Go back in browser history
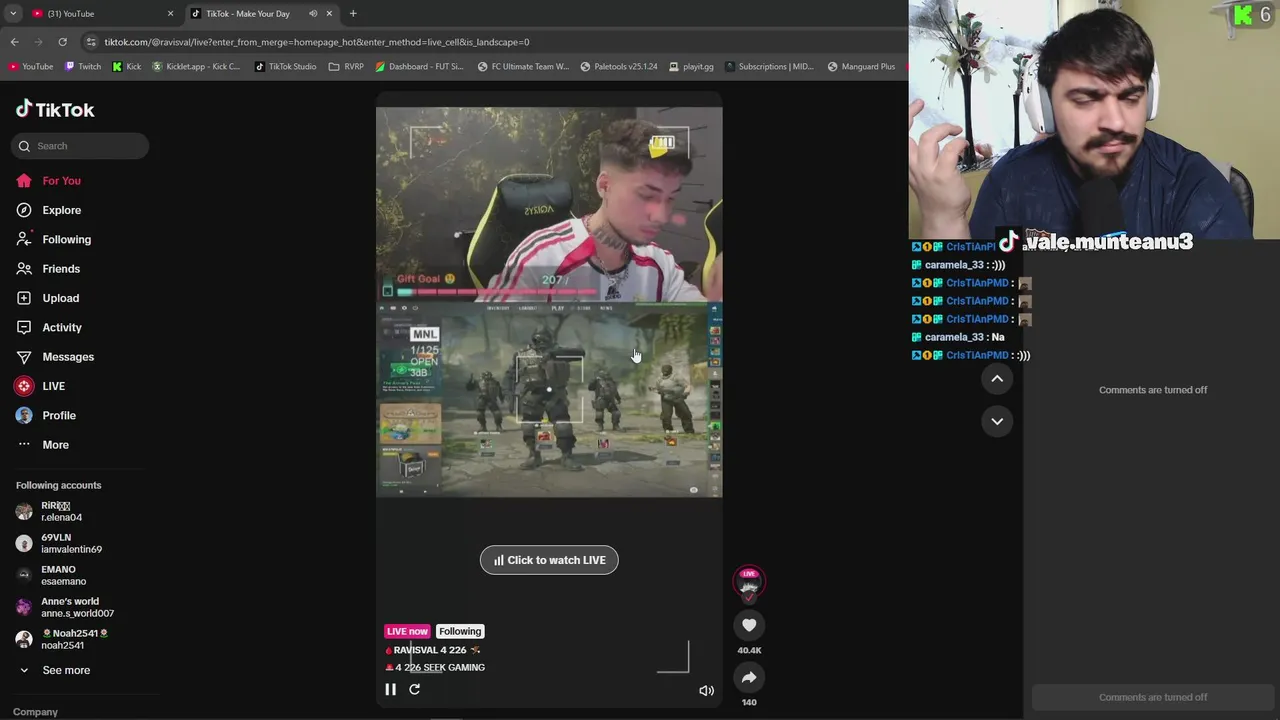 click(x=14, y=42)
